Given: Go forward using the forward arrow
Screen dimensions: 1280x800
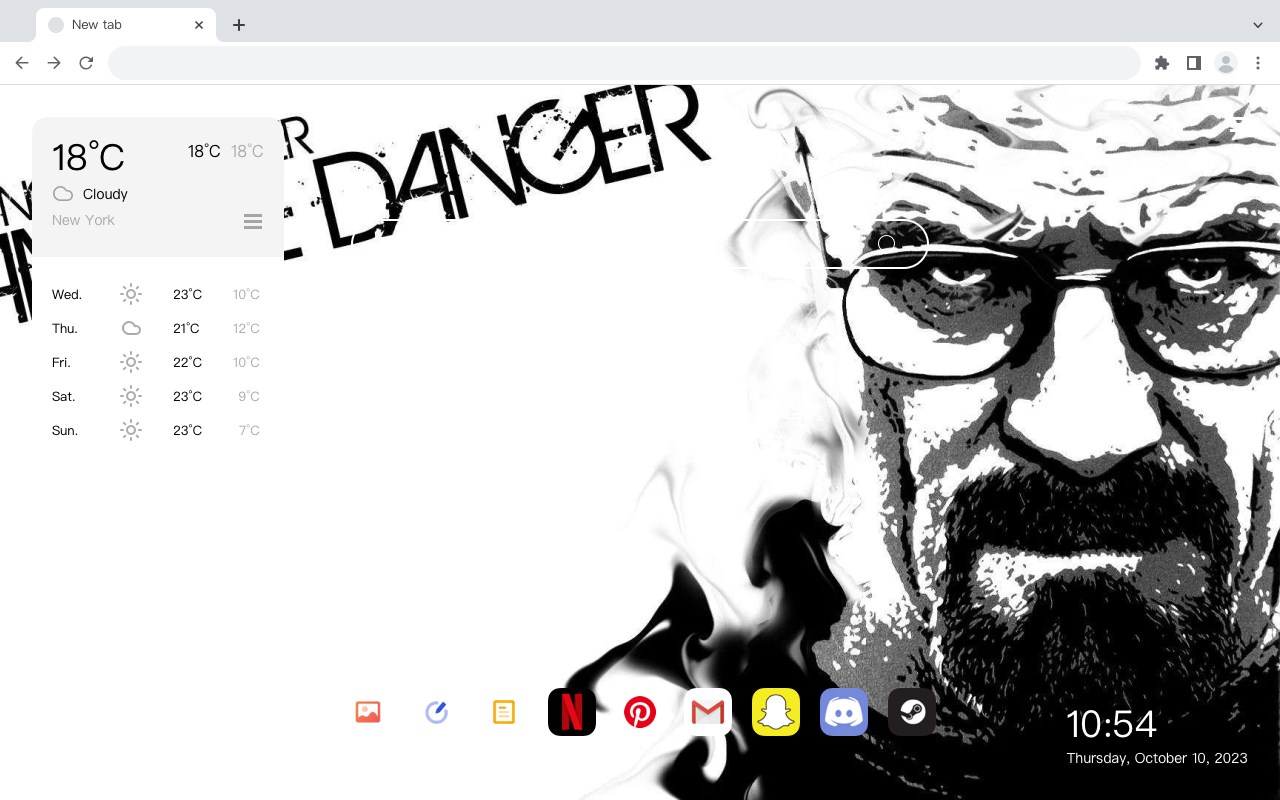Looking at the screenshot, I should point(54,63).
